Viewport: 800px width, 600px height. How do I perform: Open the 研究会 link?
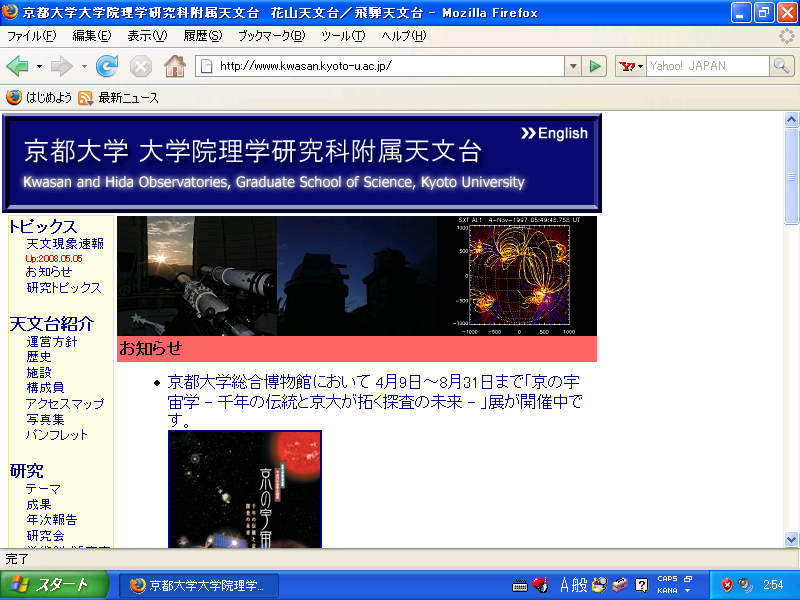coord(45,536)
